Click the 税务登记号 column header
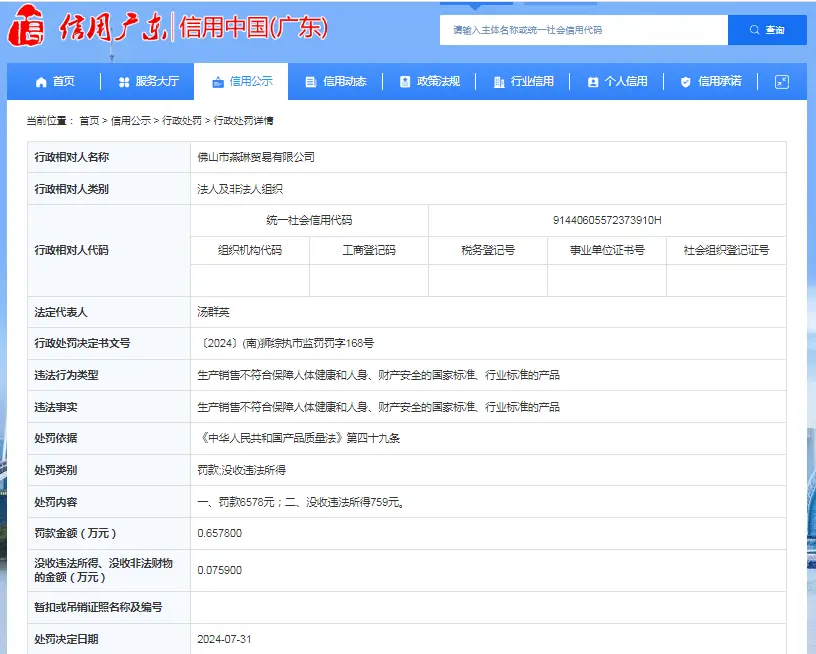Viewport: 816px width, 654px height. coord(488,250)
